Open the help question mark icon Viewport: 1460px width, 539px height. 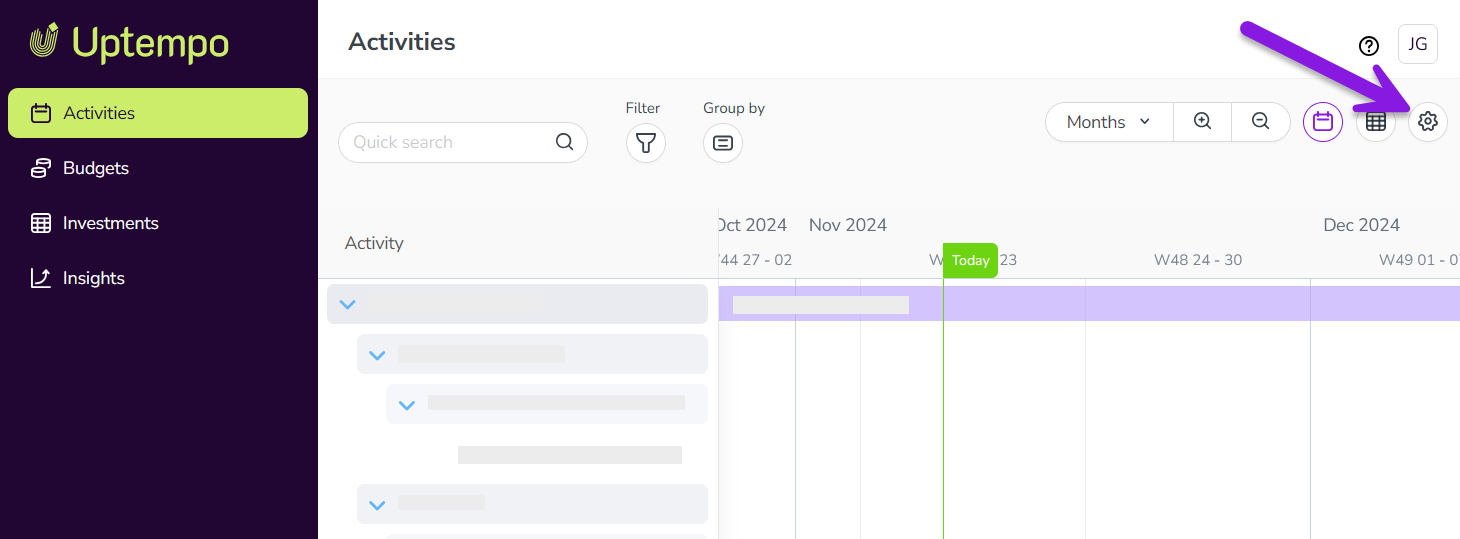(1369, 45)
